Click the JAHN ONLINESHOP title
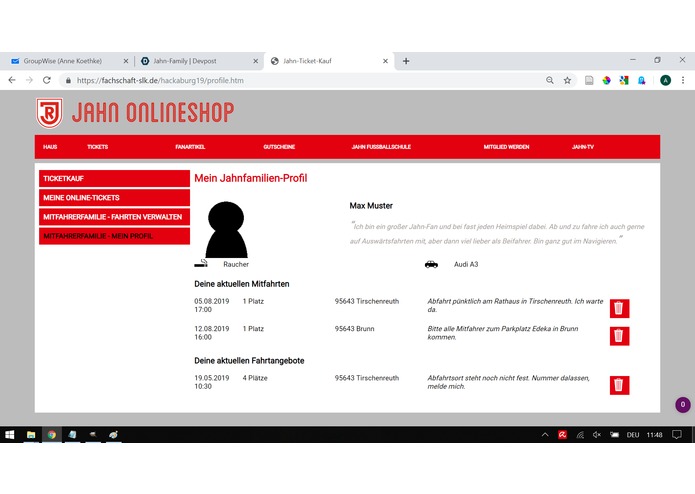Viewport: 695px width, 494px height. [x=153, y=112]
